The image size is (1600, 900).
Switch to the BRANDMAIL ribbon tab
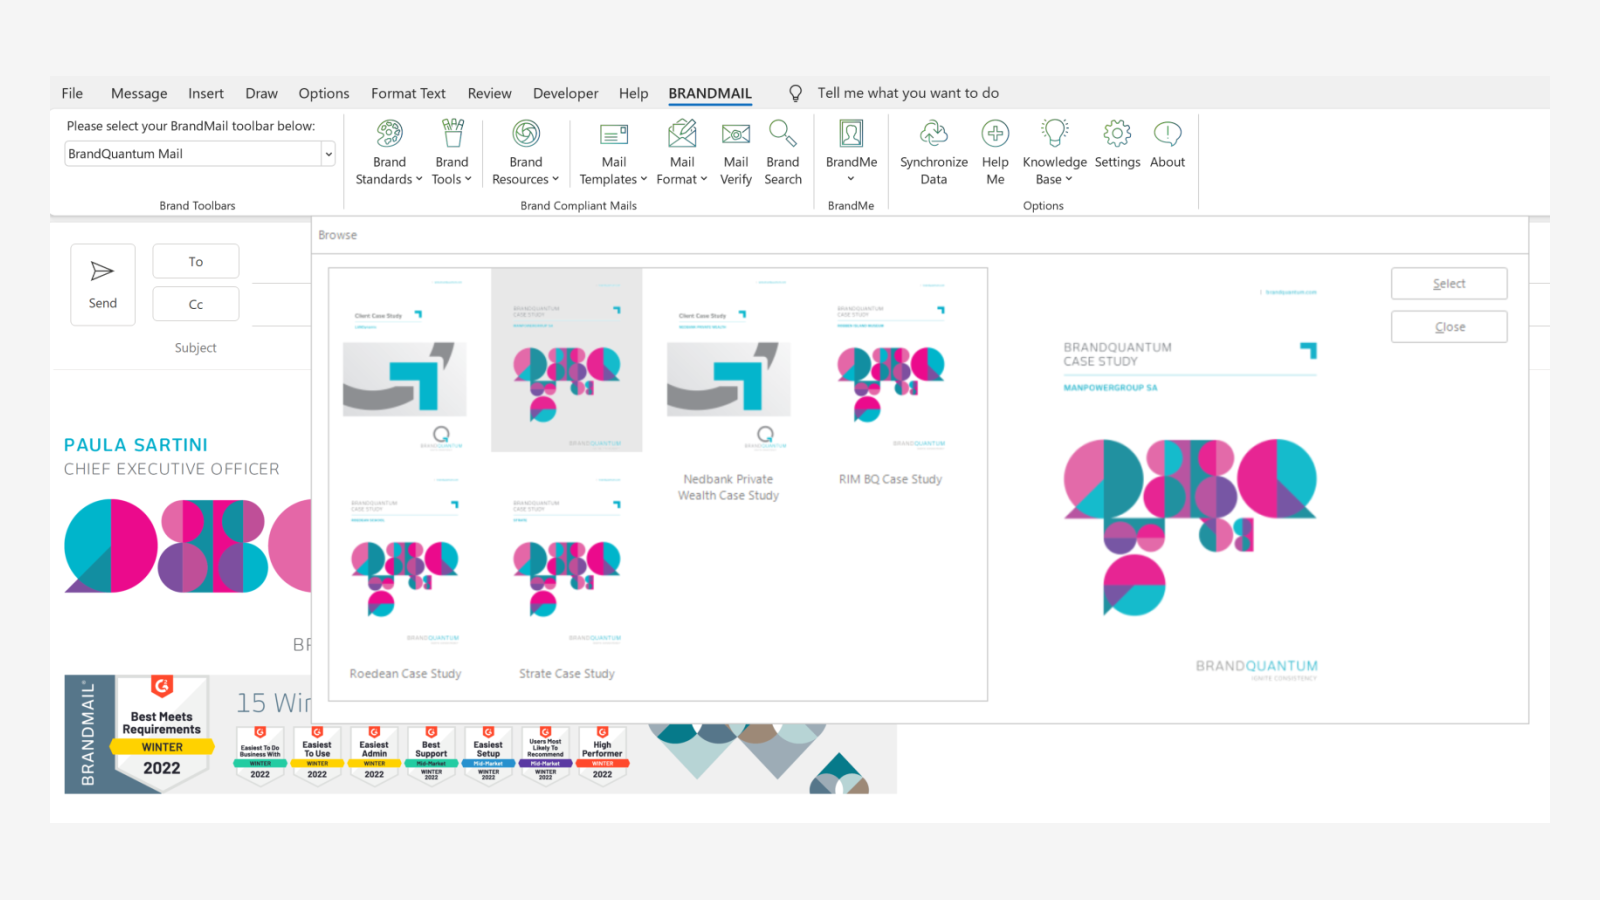[709, 92]
